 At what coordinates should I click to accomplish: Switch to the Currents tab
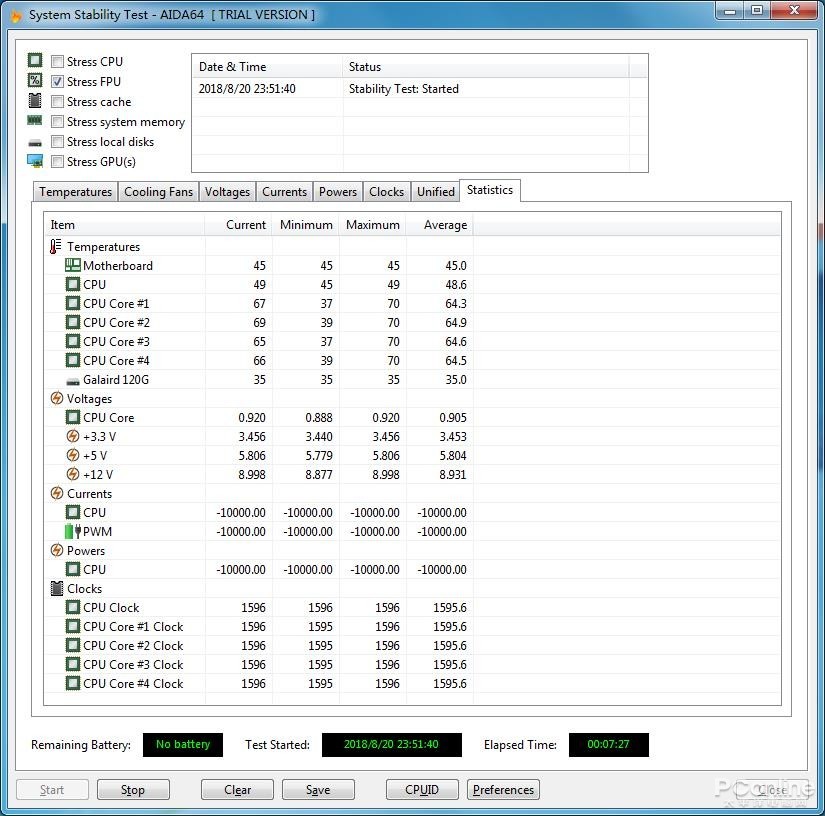click(284, 192)
